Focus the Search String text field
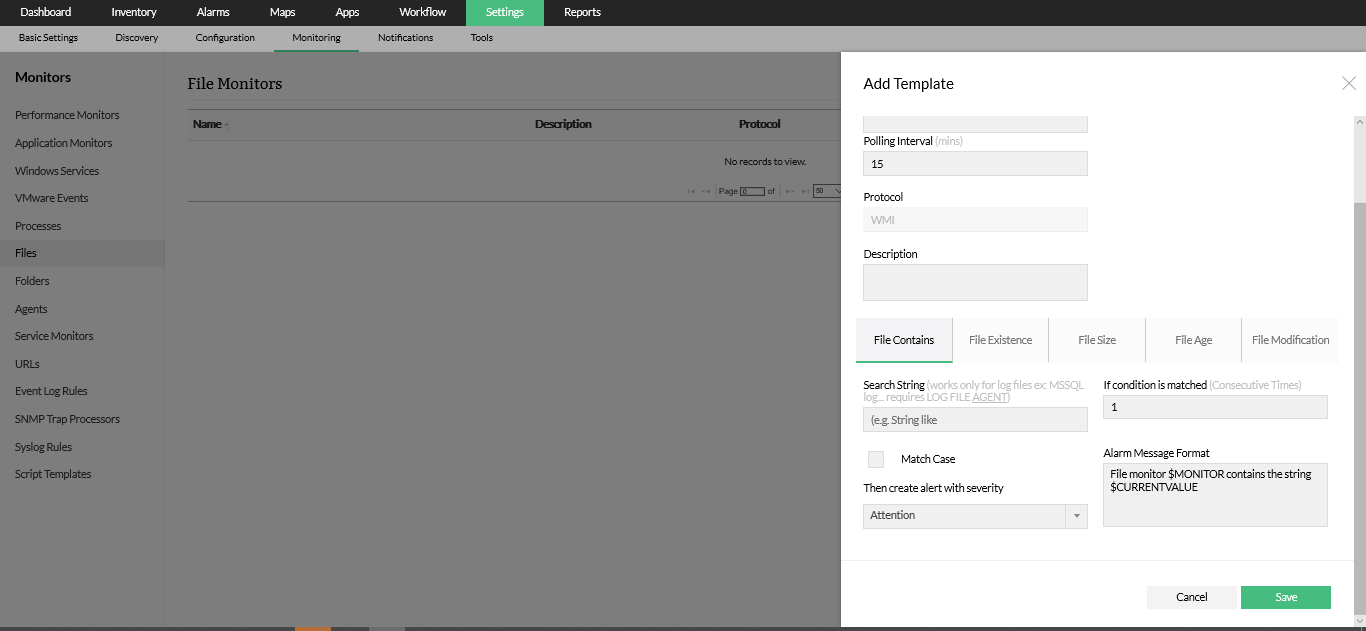 pos(975,420)
